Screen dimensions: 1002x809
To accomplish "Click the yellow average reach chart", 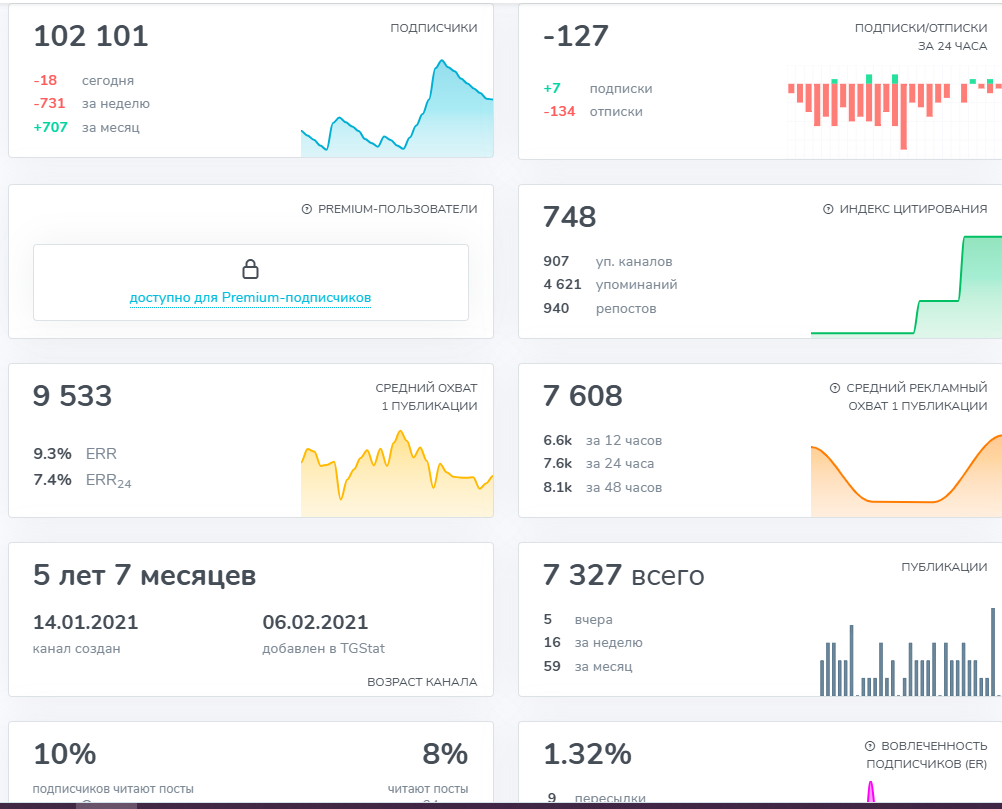I will (397, 473).
